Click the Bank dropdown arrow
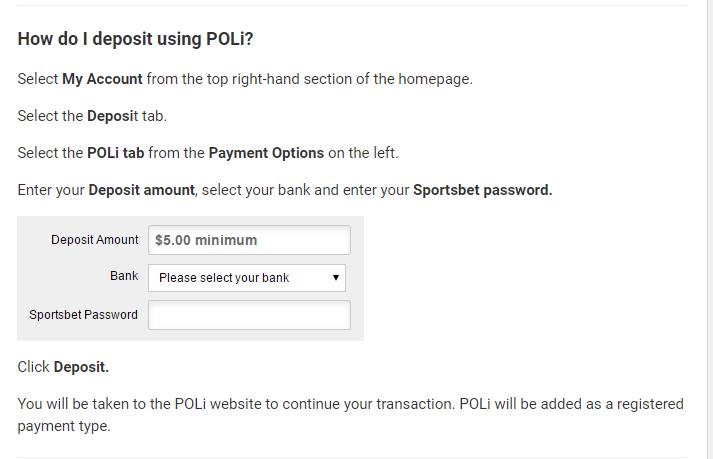This screenshot has height=459, width=713. (336, 277)
